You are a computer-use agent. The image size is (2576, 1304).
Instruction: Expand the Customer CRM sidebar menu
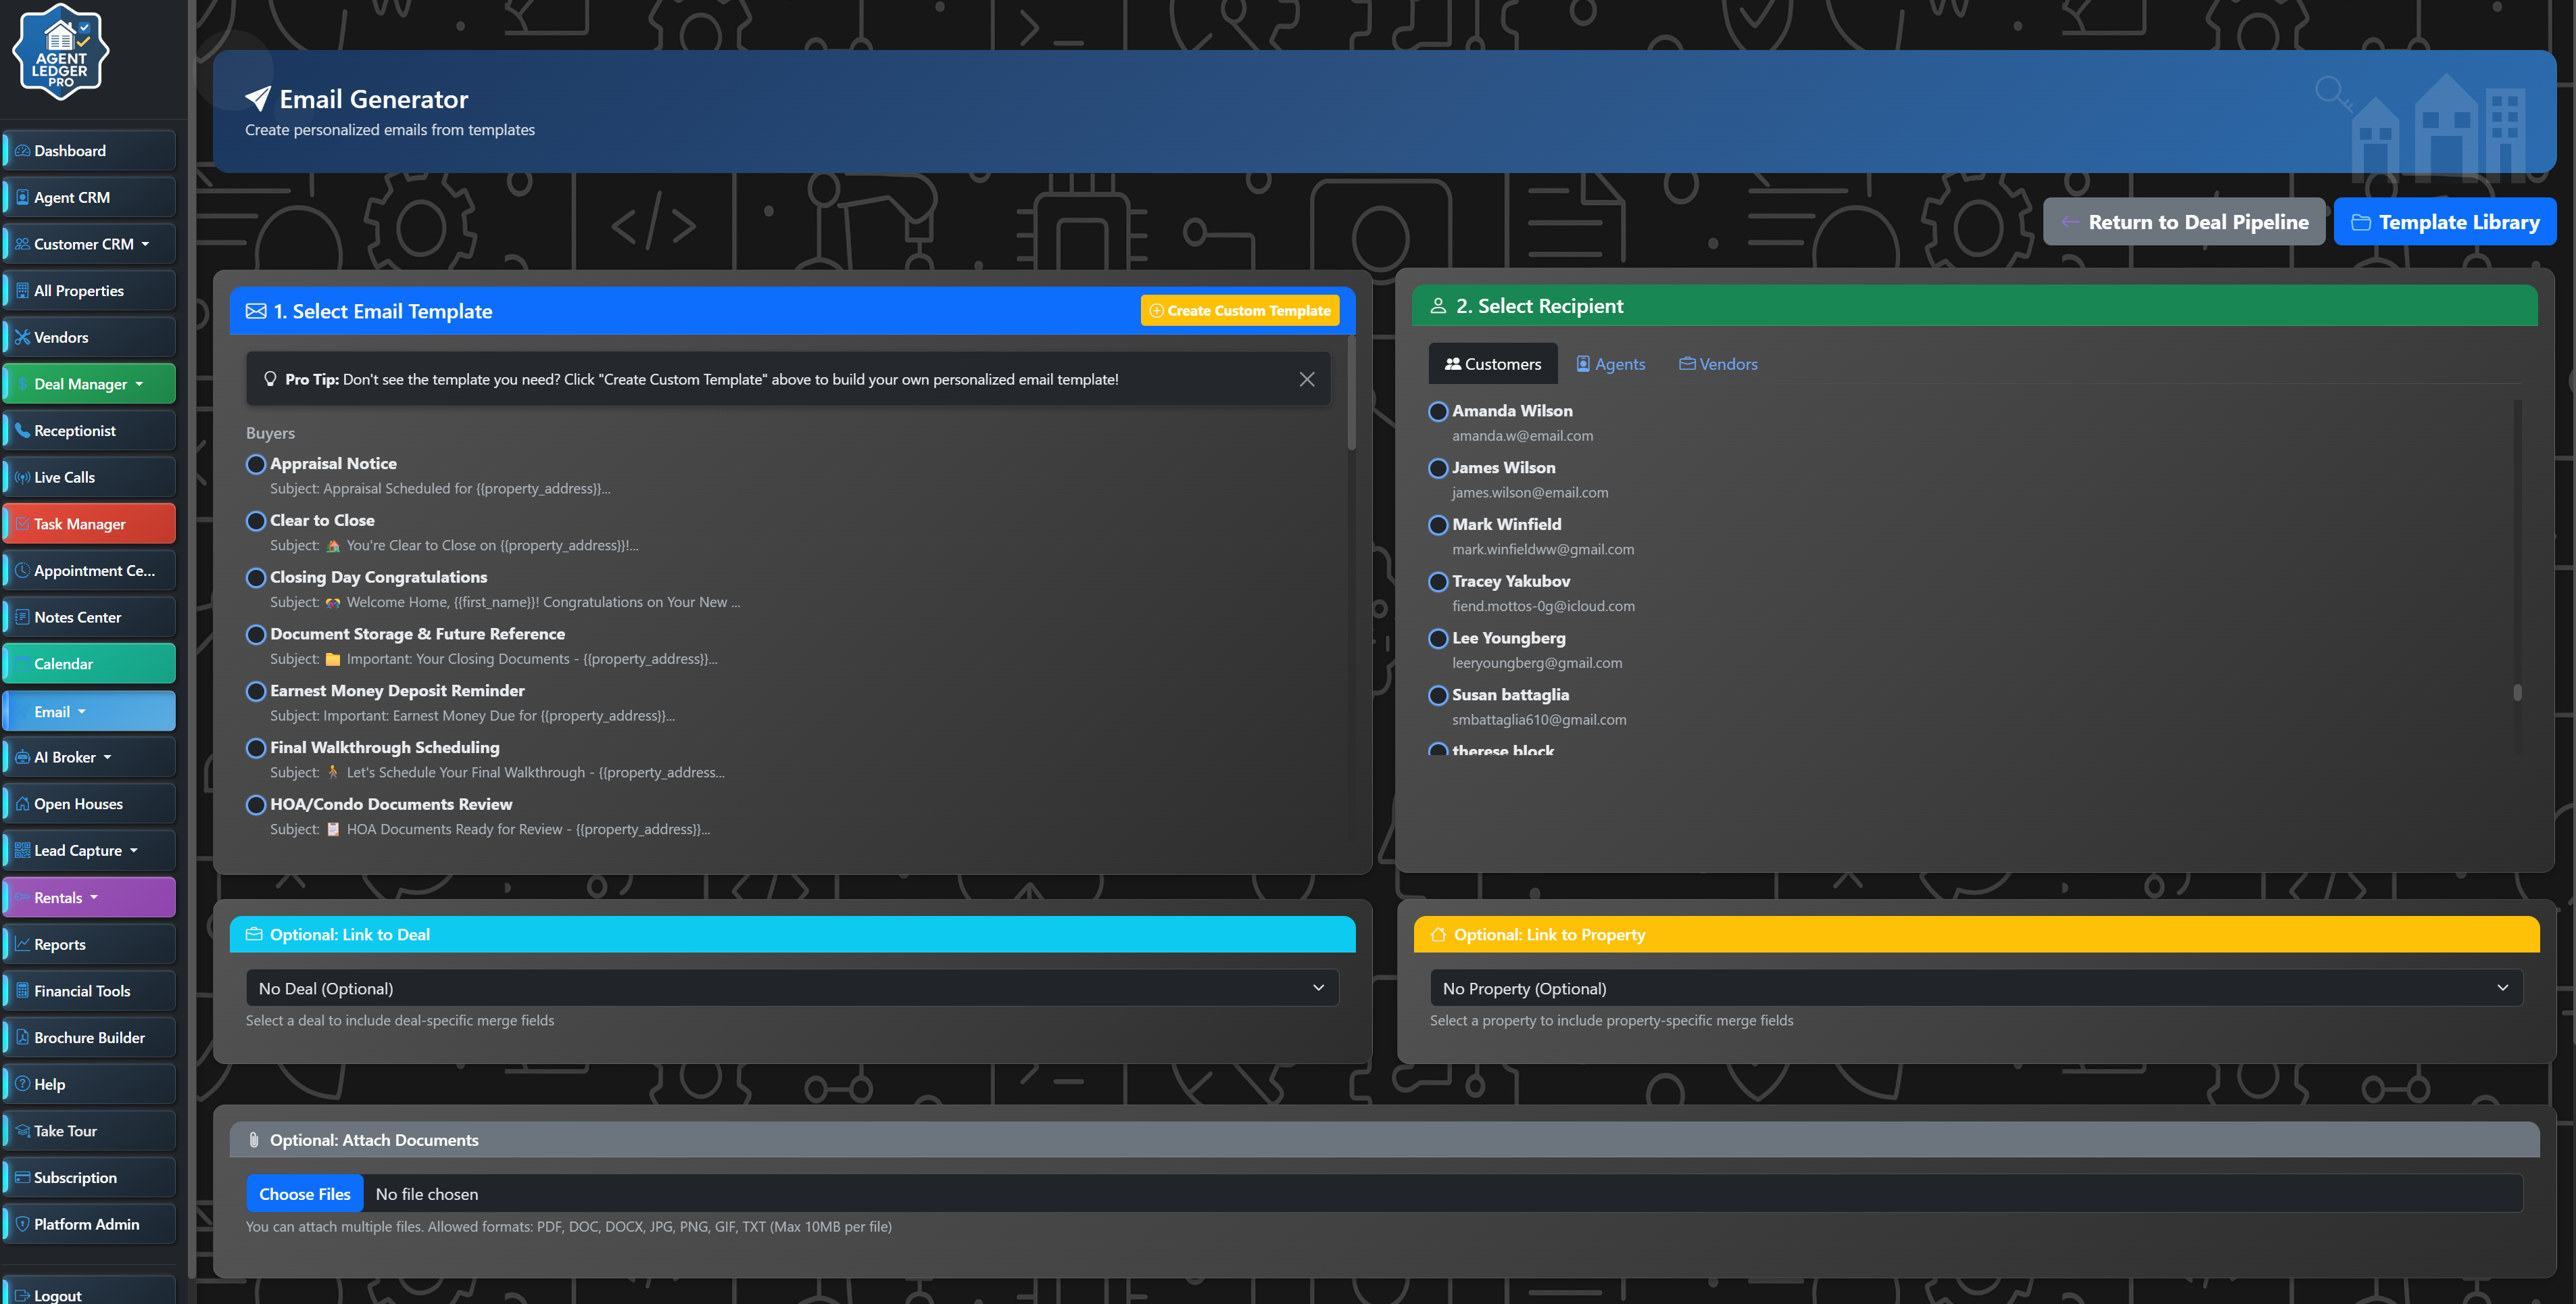90,244
